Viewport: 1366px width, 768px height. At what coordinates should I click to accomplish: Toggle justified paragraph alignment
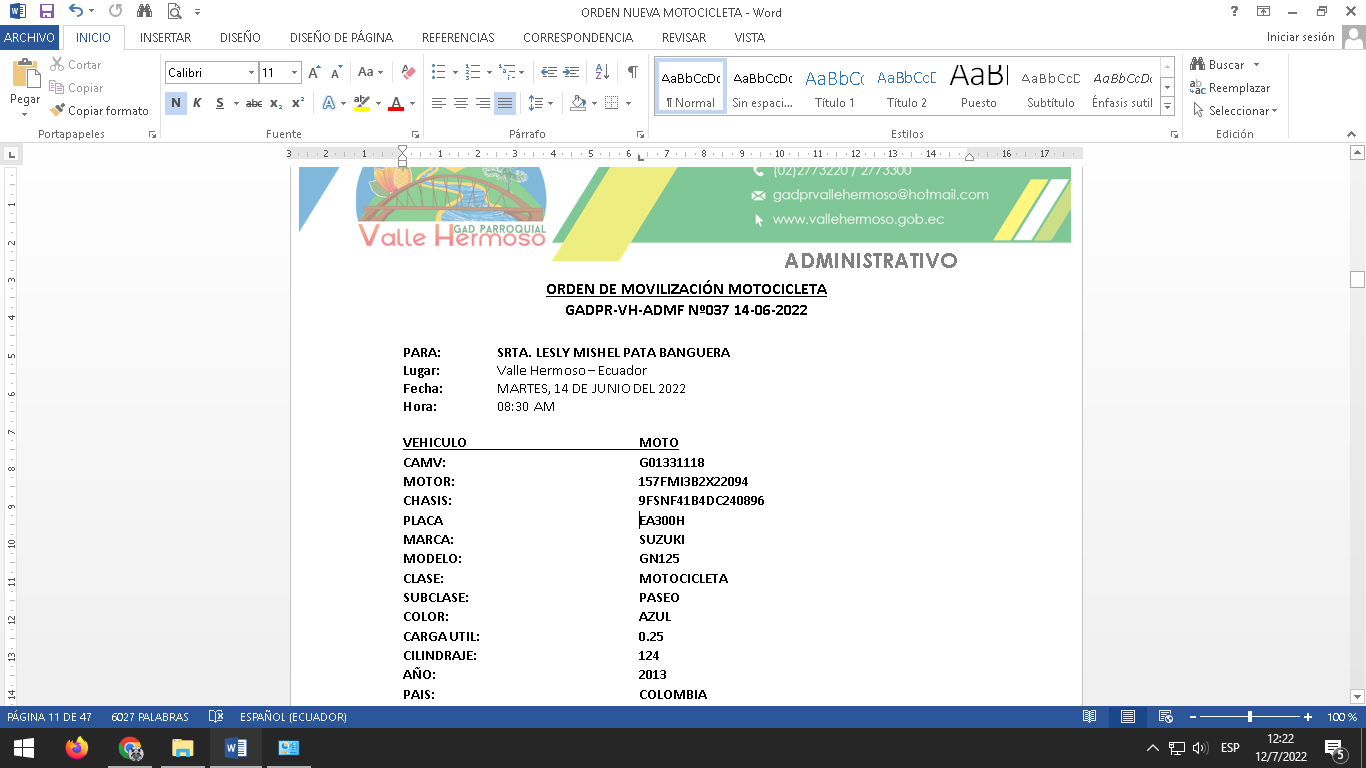point(505,103)
